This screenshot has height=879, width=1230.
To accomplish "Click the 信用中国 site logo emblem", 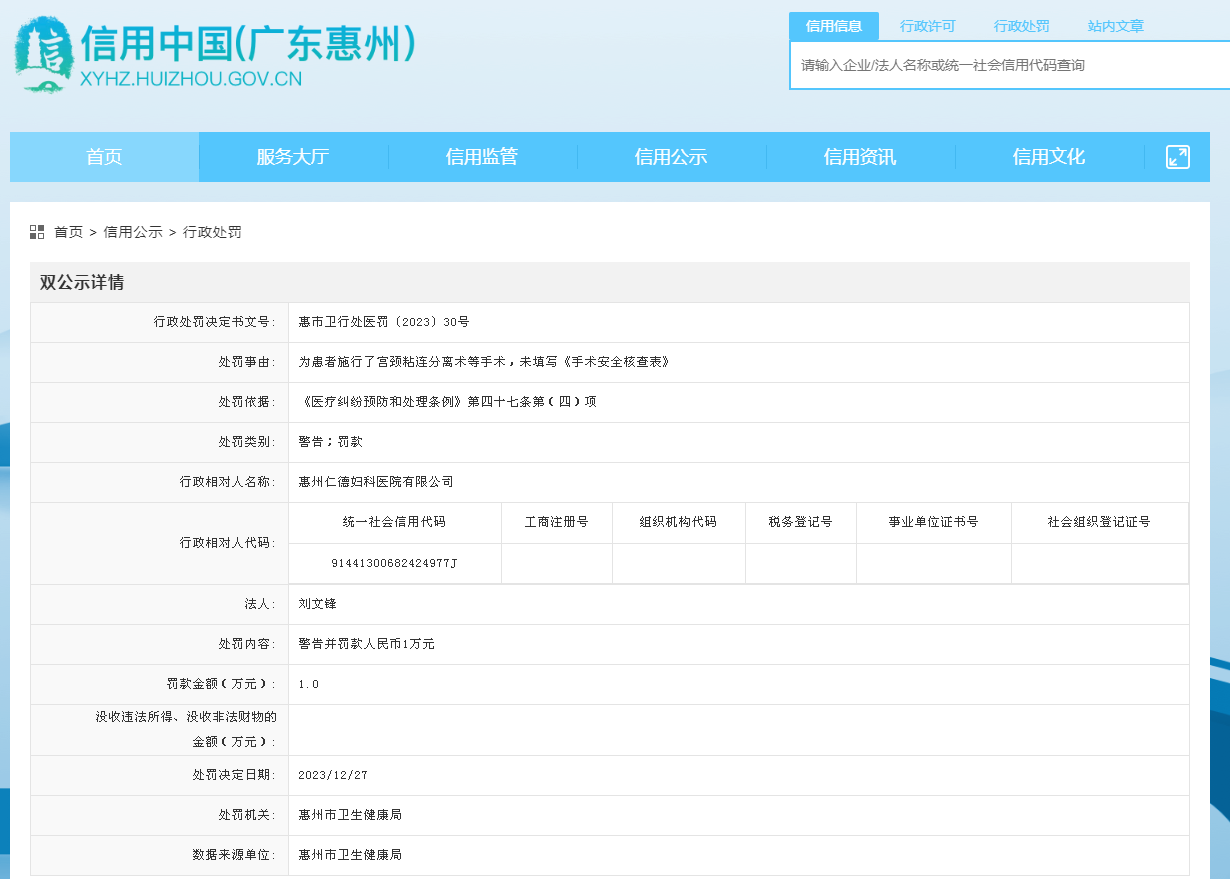I will point(43,56).
